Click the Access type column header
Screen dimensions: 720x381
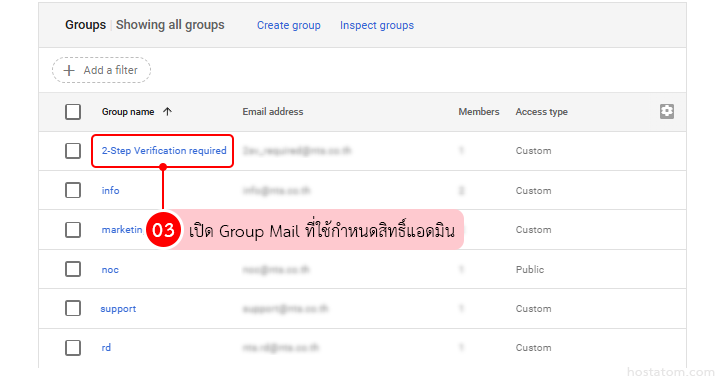pos(542,112)
